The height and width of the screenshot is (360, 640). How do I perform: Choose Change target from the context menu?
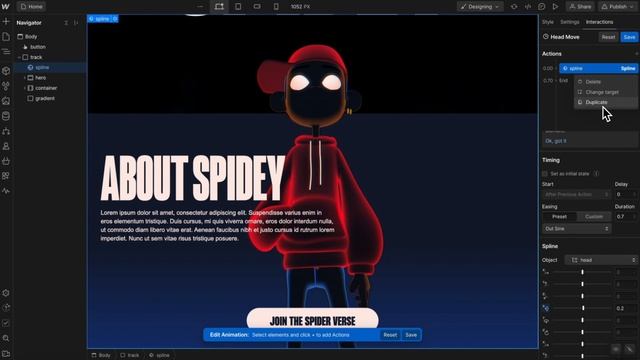tap(606, 92)
